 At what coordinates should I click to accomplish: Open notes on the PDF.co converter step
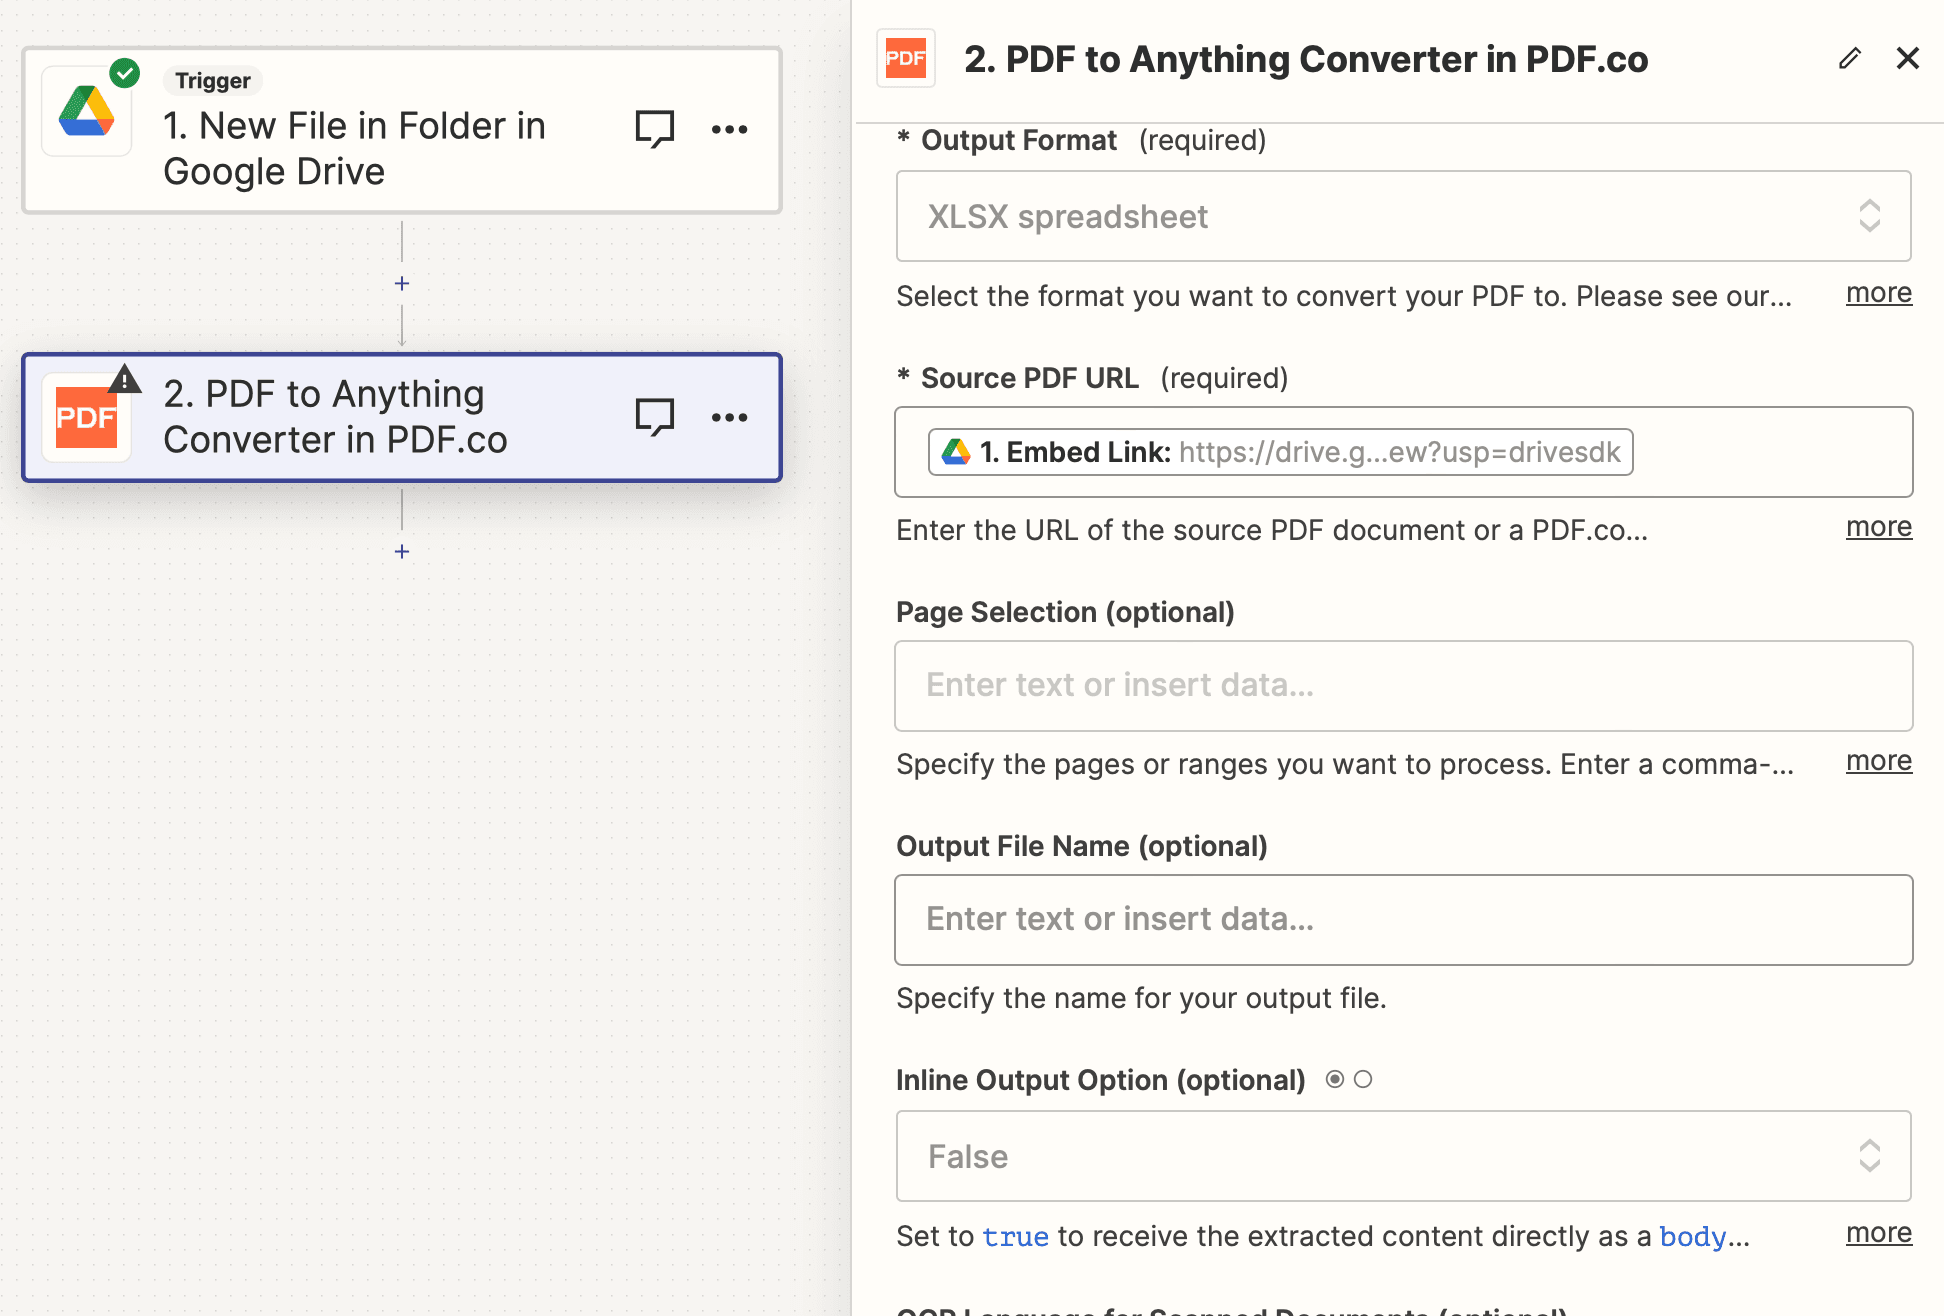click(x=655, y=416)
